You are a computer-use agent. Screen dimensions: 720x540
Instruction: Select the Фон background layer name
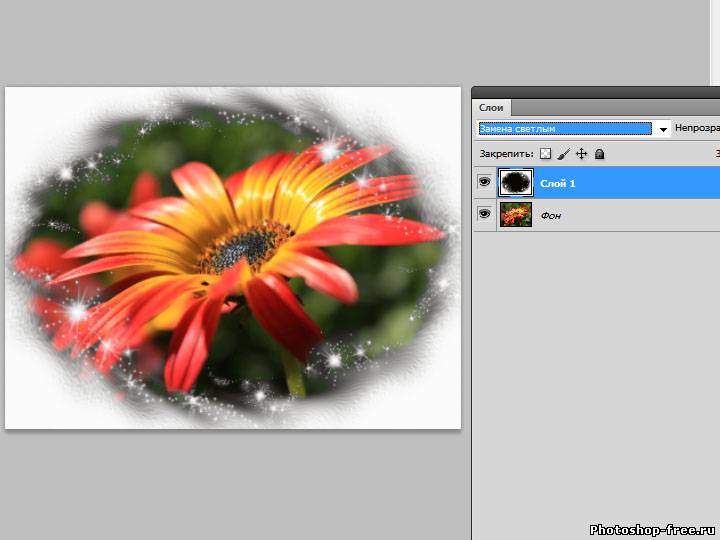pyautogui.click(x=550, y=216)
